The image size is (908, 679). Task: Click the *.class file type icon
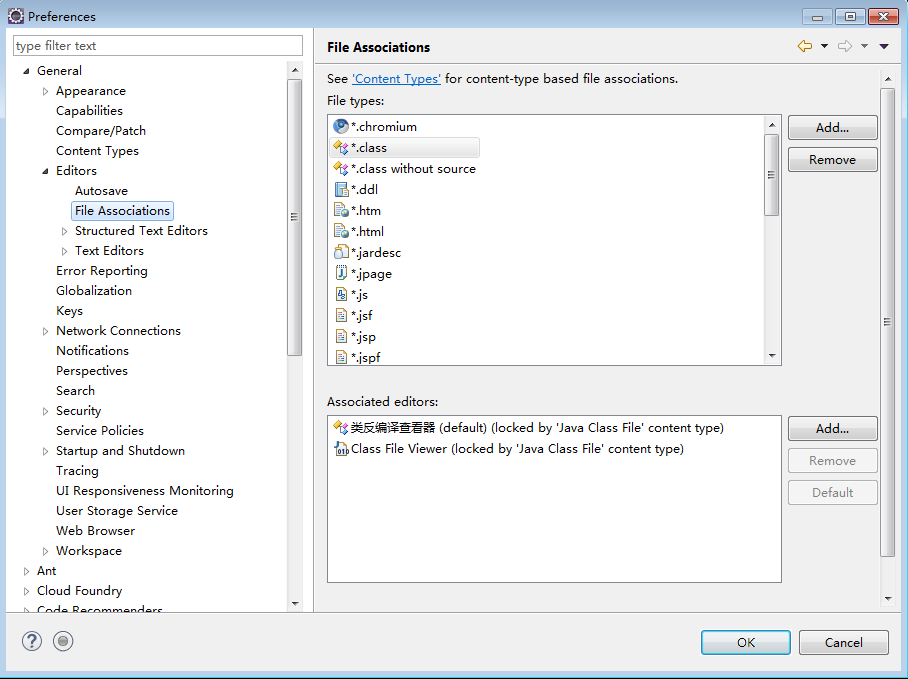tap(341, 148)
